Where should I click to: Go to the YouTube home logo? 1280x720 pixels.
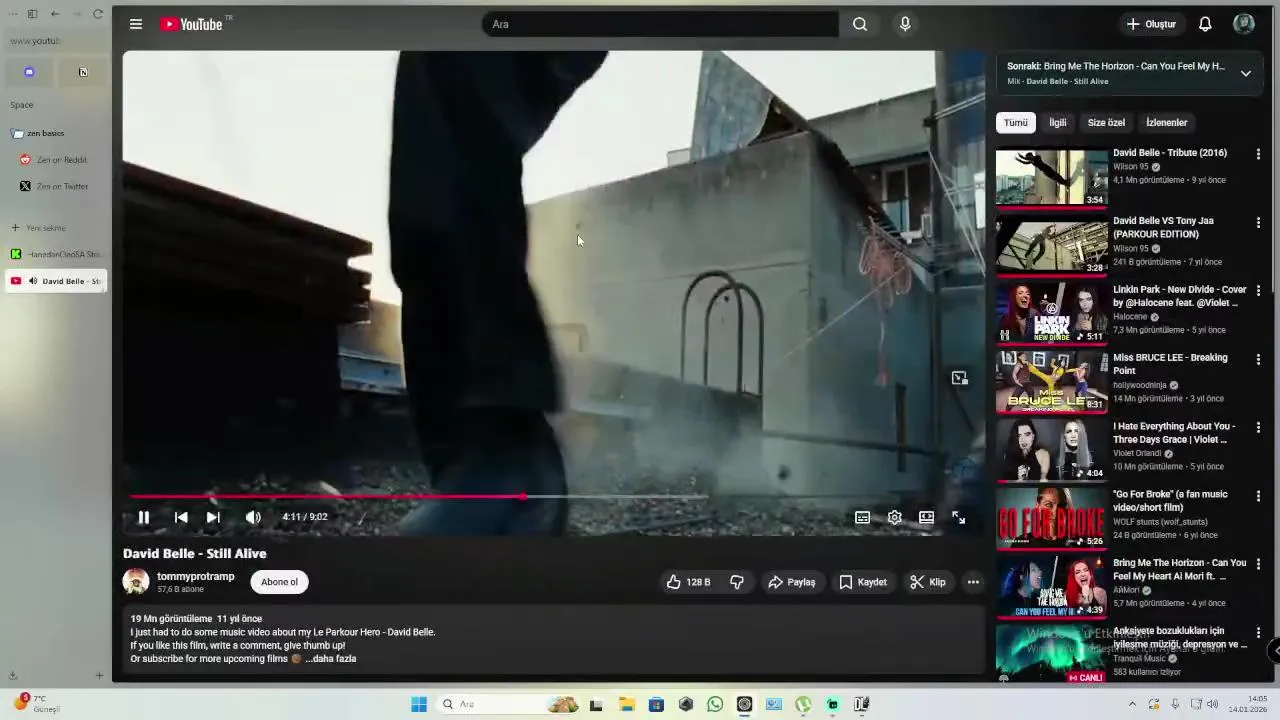tap(192, 24)
